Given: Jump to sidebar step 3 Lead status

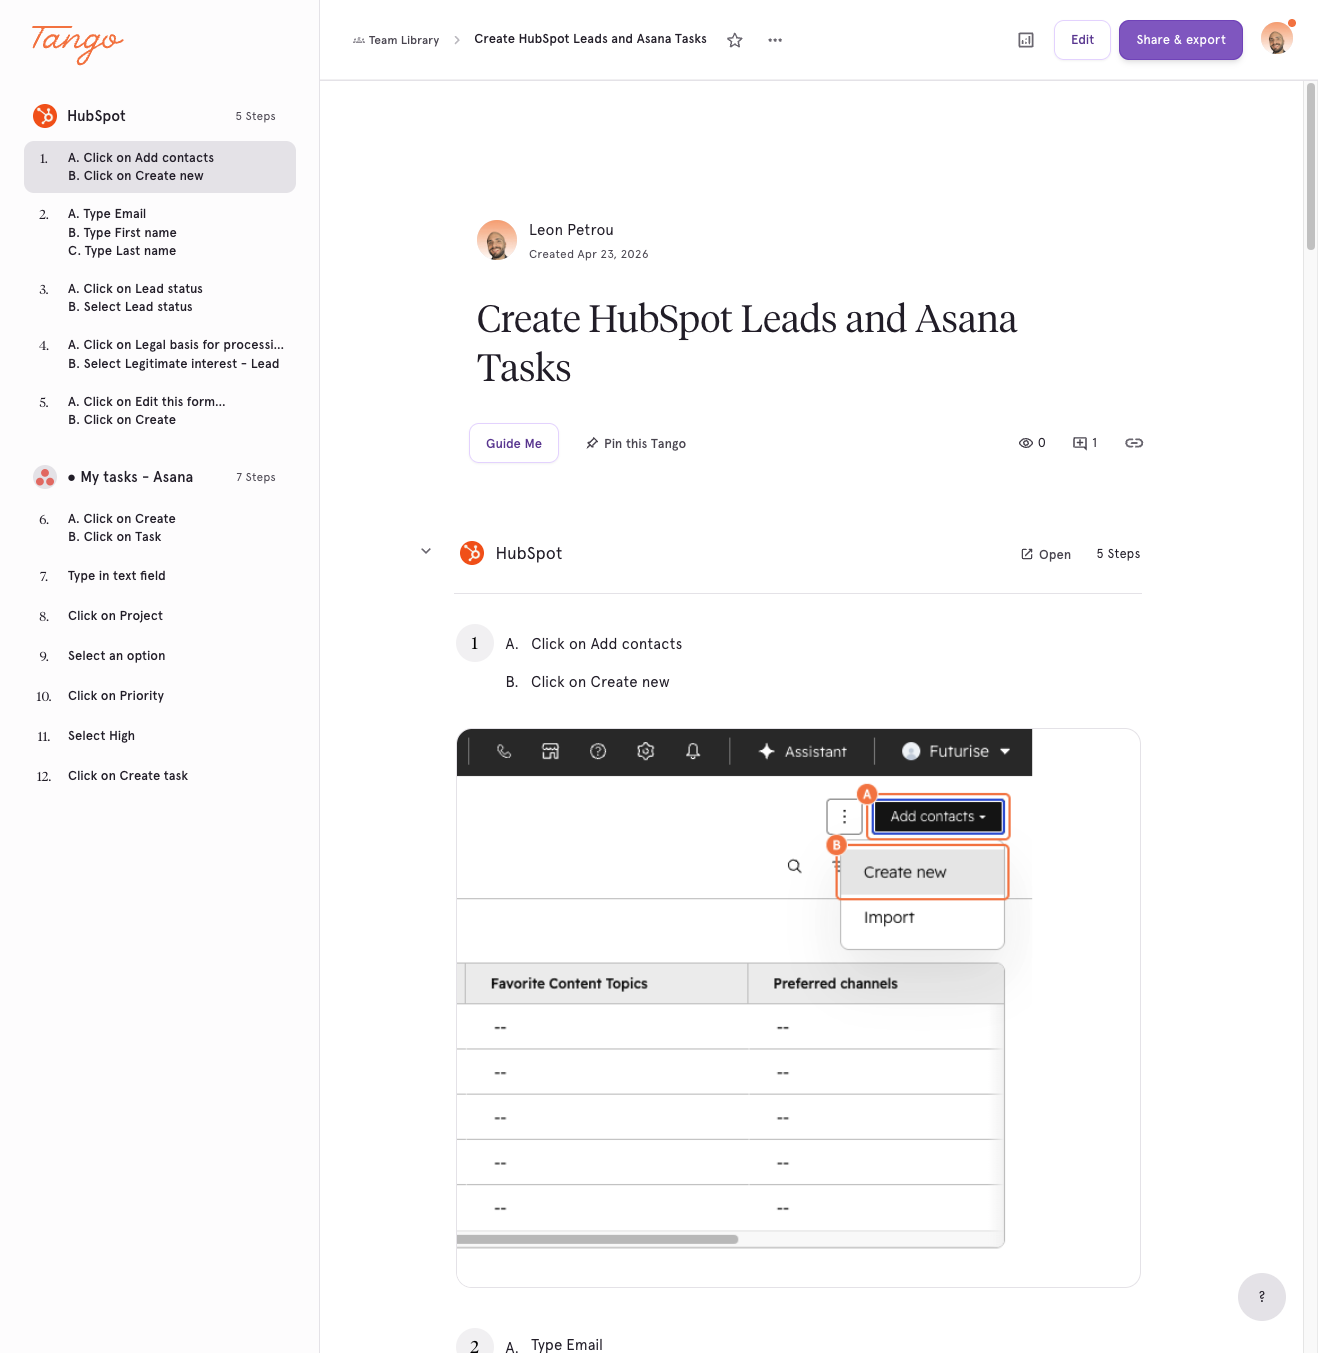Looking at the screenshot, I should (160, 298).
